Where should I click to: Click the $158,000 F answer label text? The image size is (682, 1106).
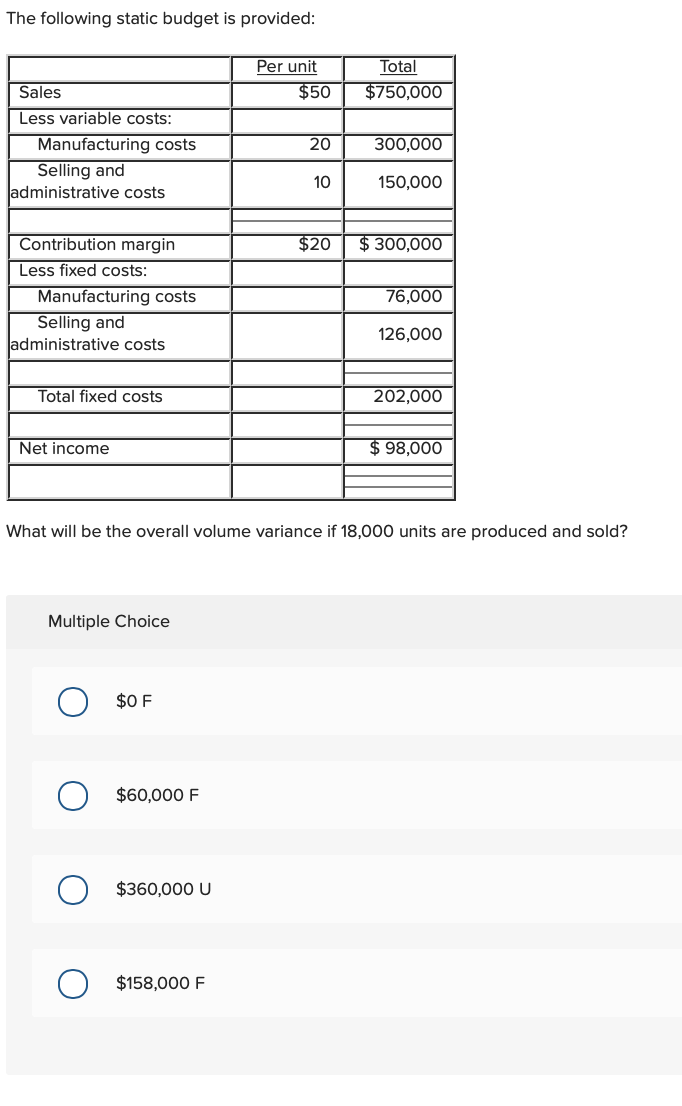[161, 983]
